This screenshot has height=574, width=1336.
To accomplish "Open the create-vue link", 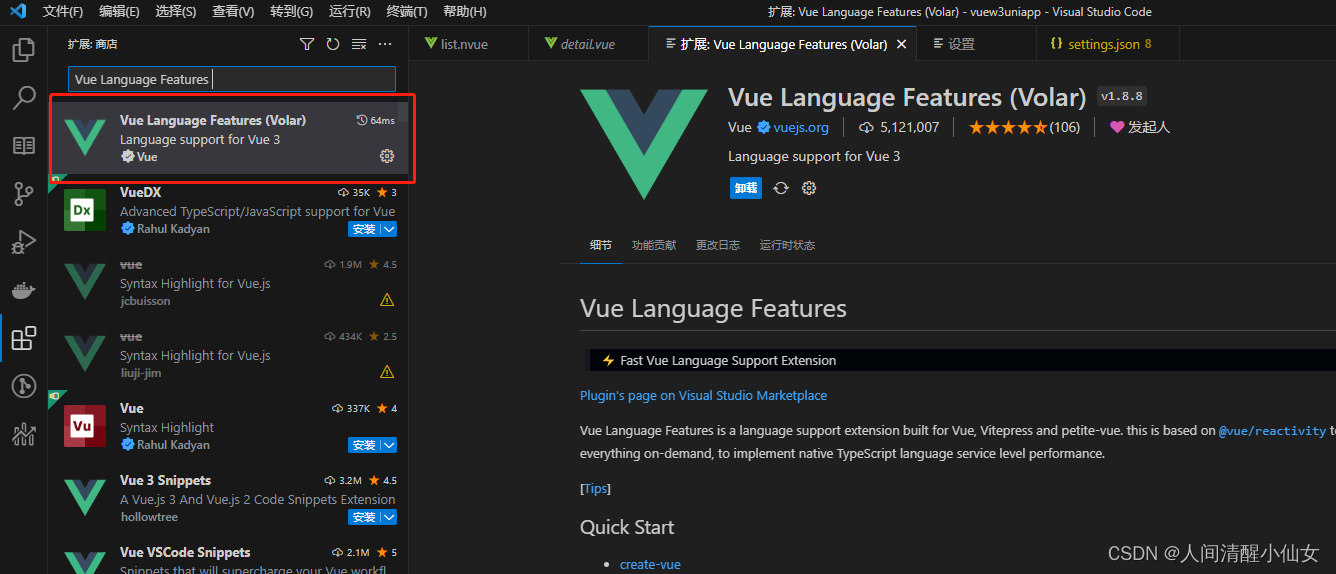I will (650, 564).
